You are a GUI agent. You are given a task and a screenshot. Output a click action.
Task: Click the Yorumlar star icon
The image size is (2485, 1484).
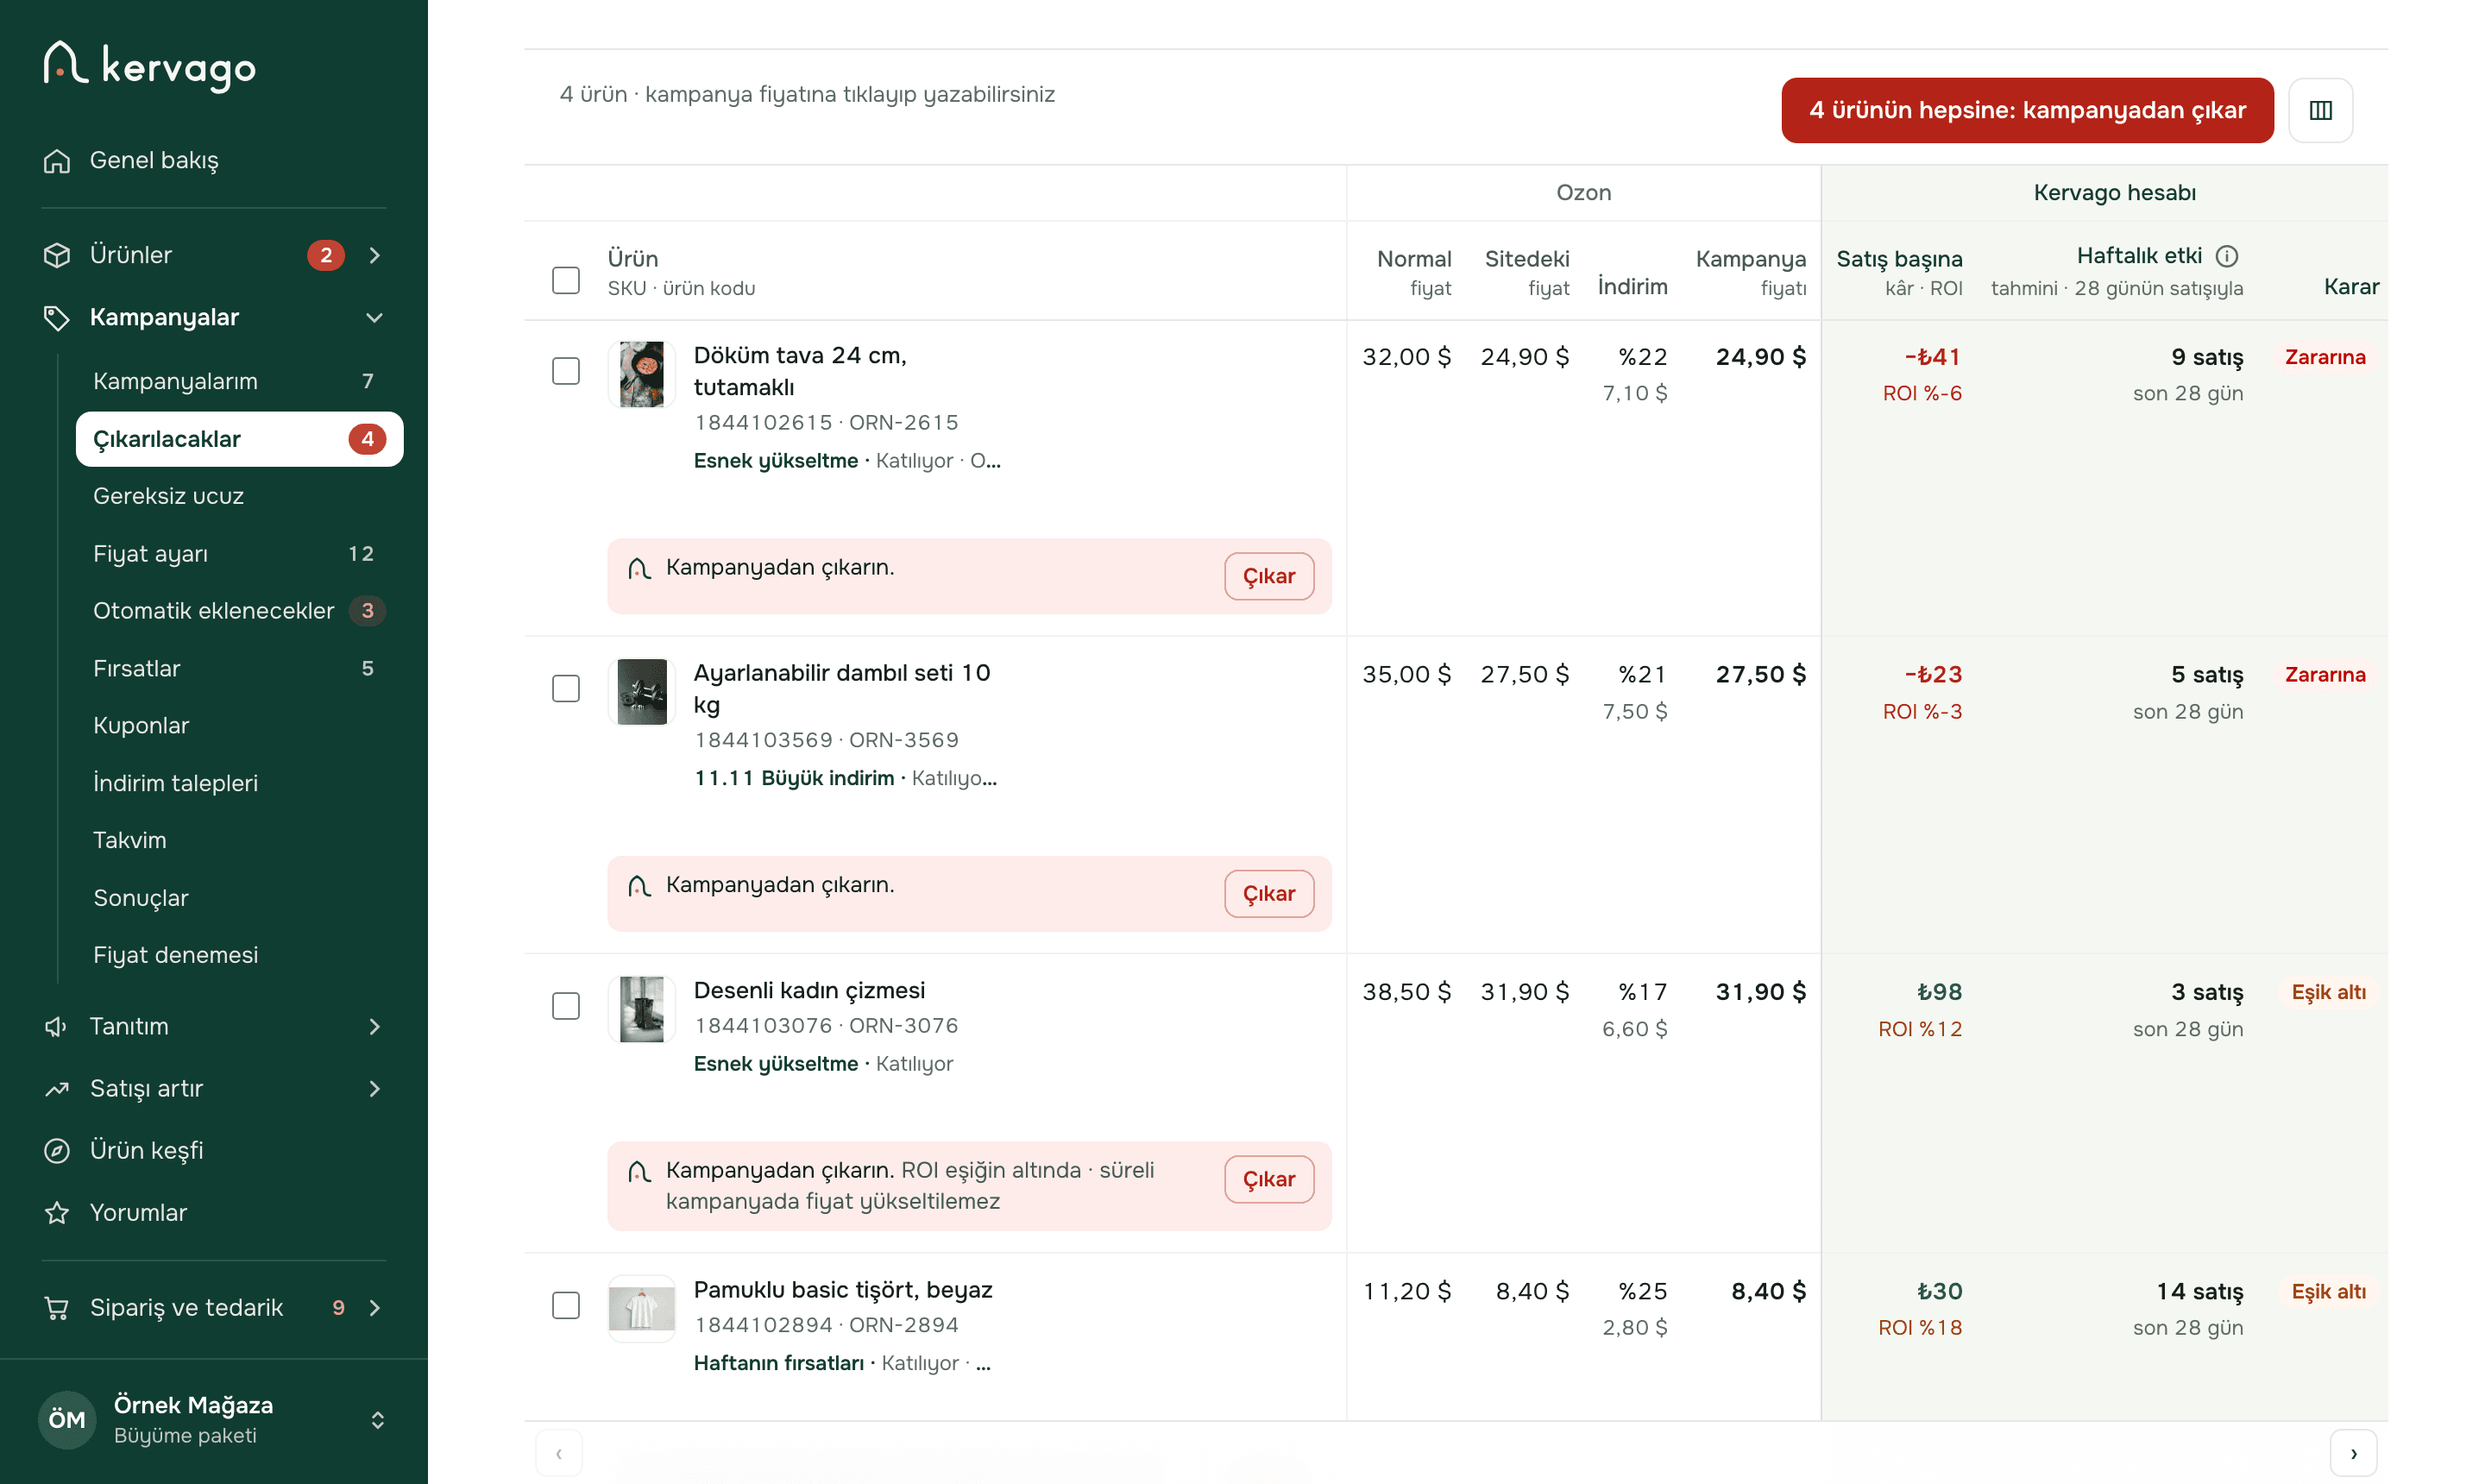[57, 1213]
